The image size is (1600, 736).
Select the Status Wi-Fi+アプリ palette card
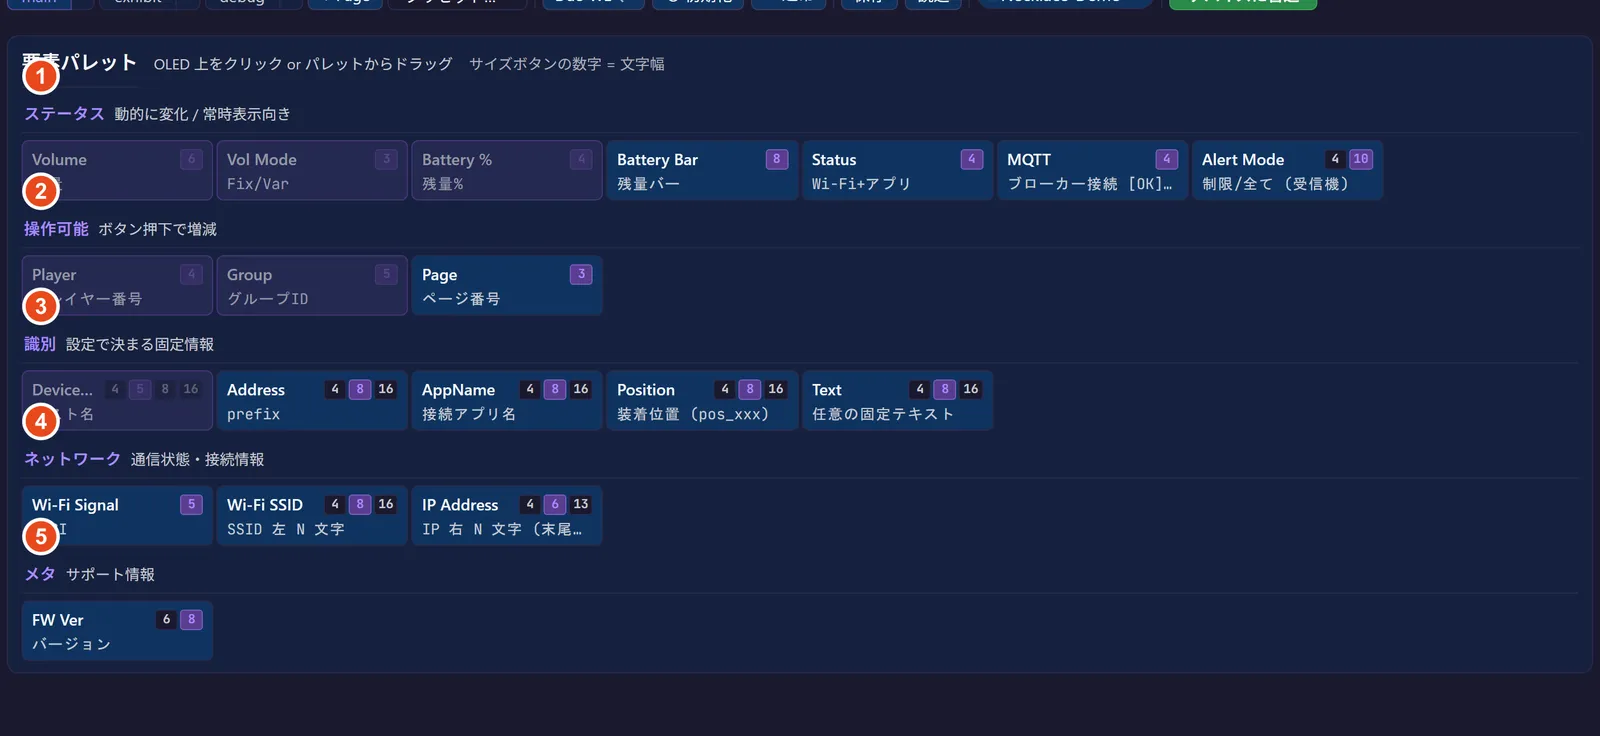click(x=897, y=170)
